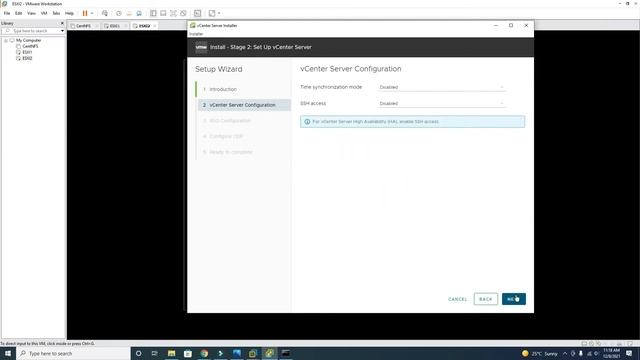Open the Installer menu in vCenter Server Installer
The image size is (640, 360).
196,34
